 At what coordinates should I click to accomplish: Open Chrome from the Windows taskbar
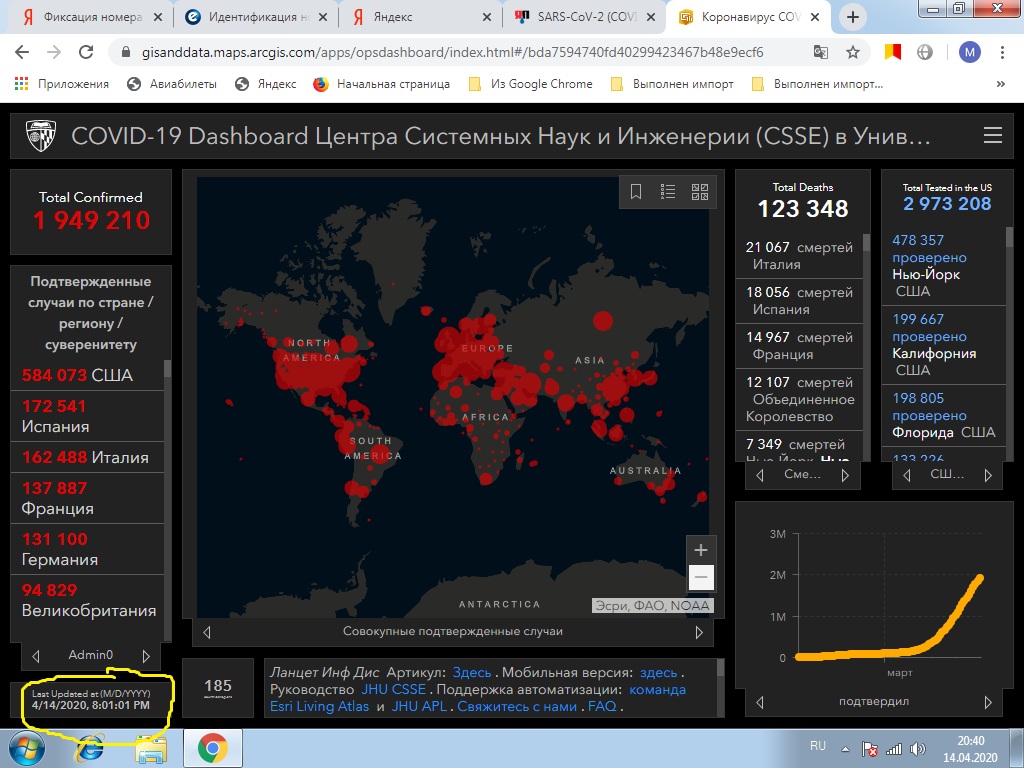tap(213, 748)
